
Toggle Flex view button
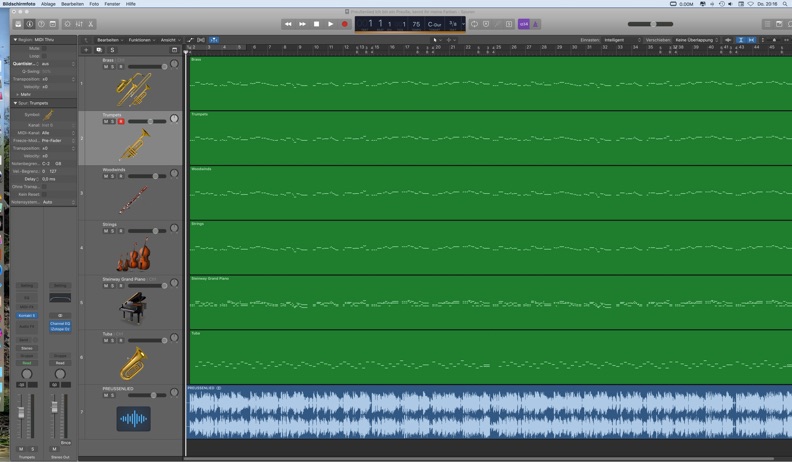[201, 40]
